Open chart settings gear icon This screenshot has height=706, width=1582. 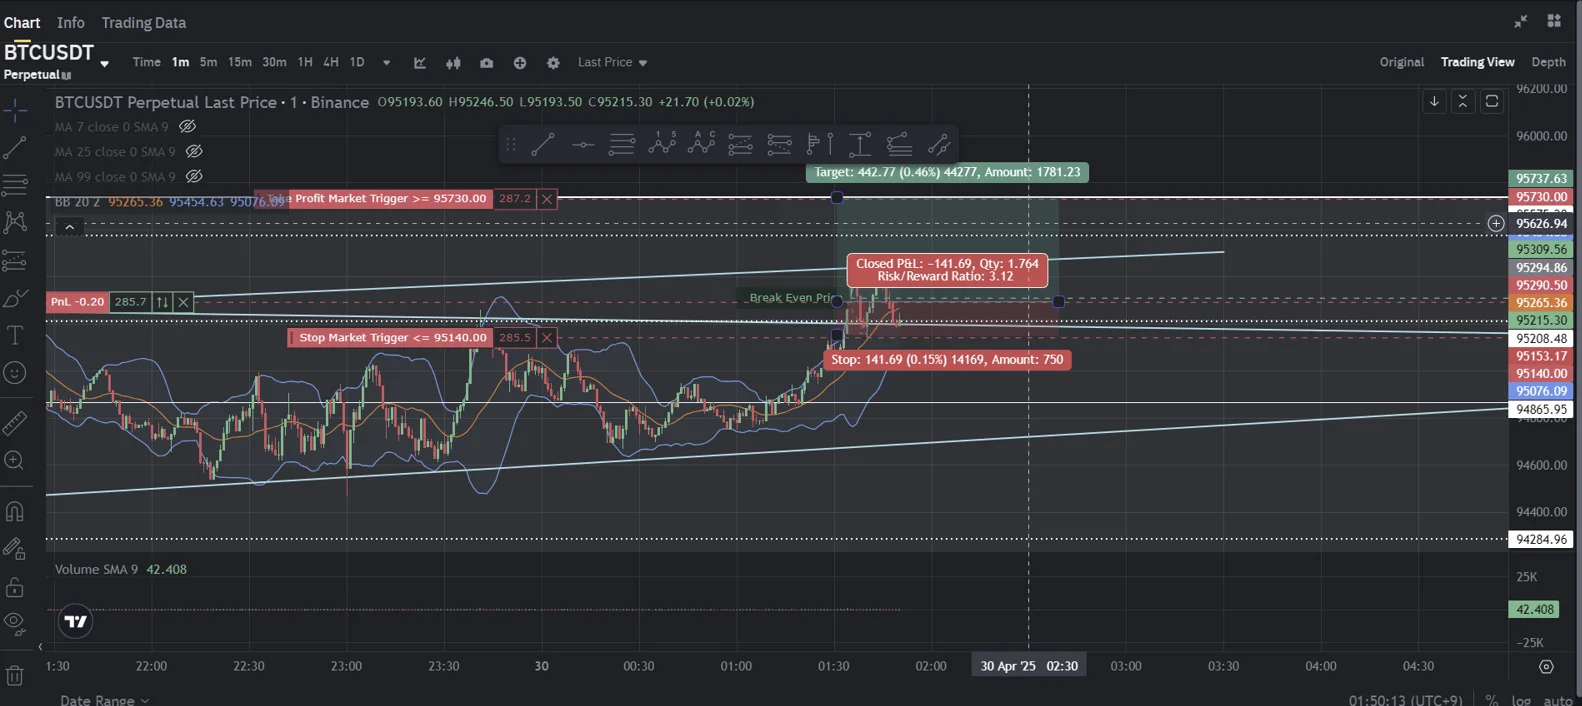point(553,63)
